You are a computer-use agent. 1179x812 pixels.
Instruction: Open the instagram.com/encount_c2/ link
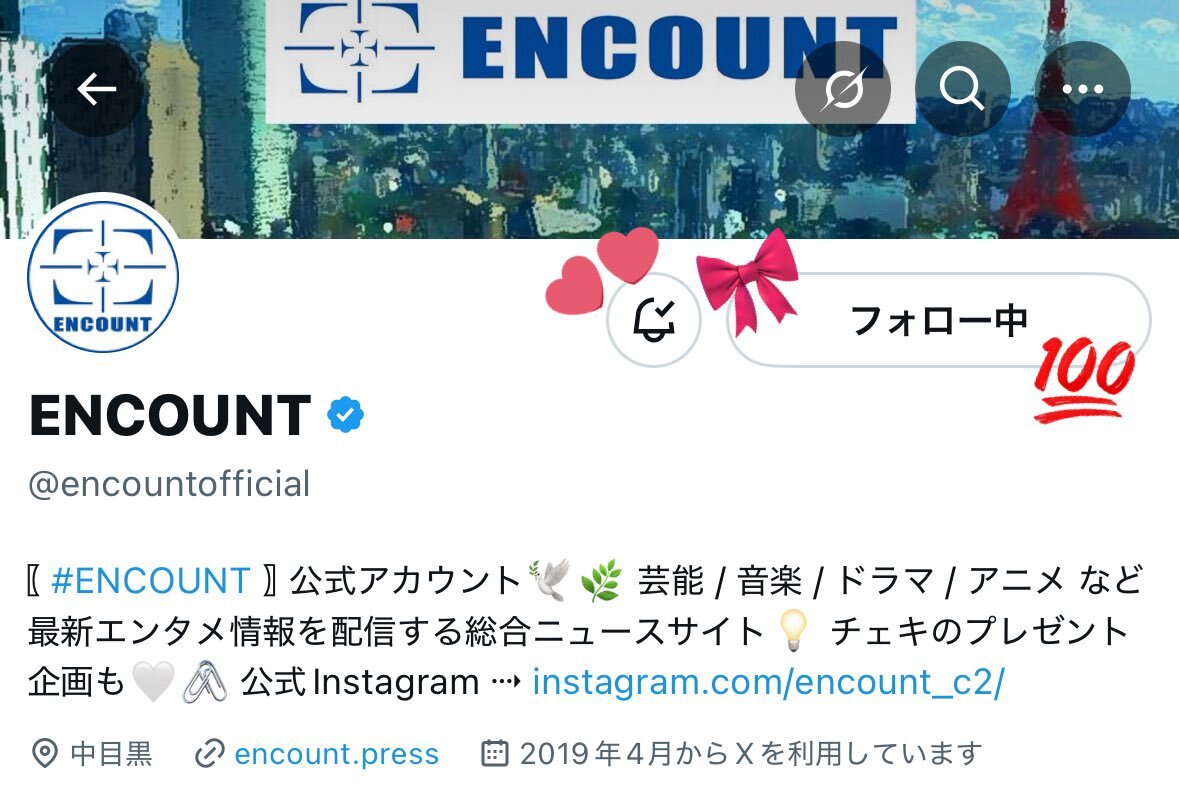[768, 682]
